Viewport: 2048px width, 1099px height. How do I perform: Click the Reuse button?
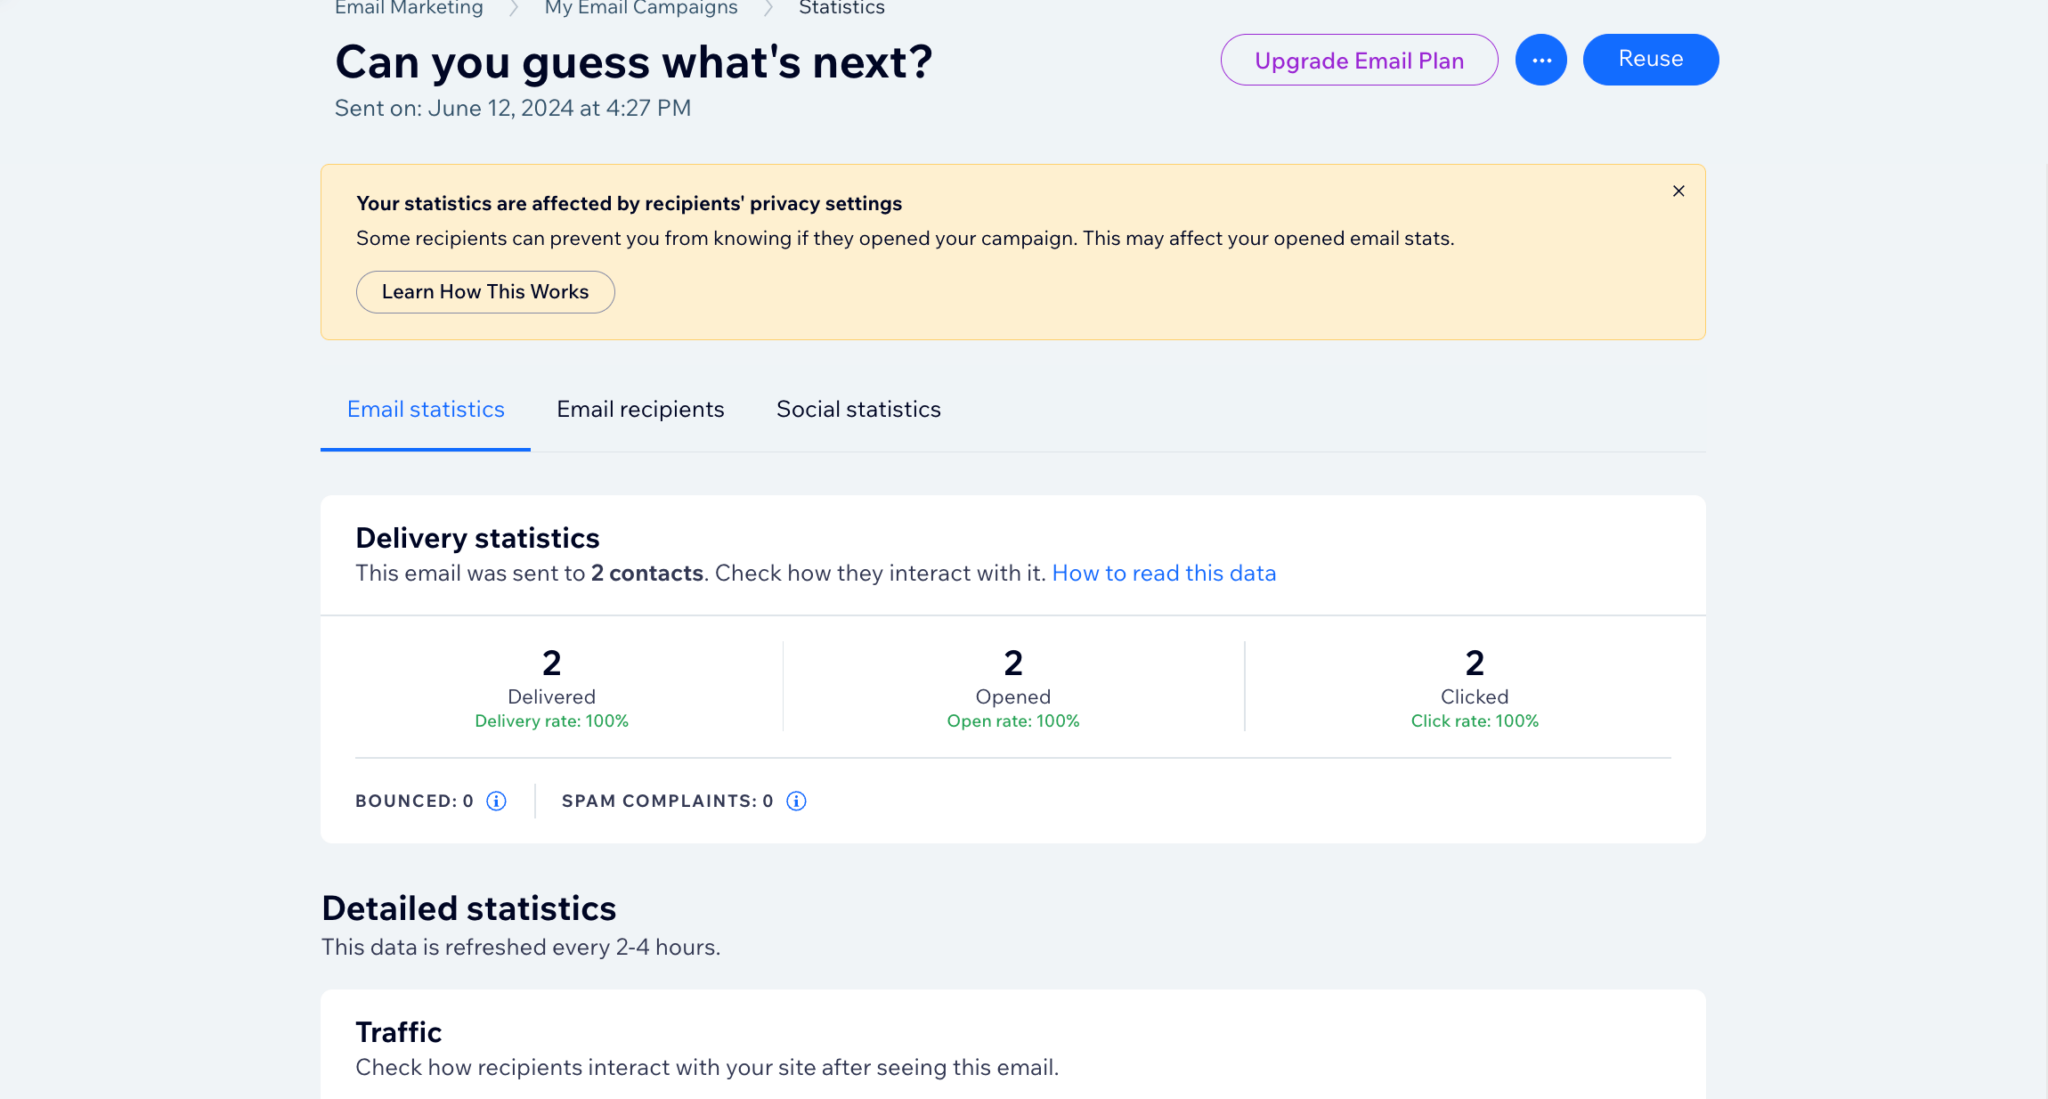(1650, 58)
